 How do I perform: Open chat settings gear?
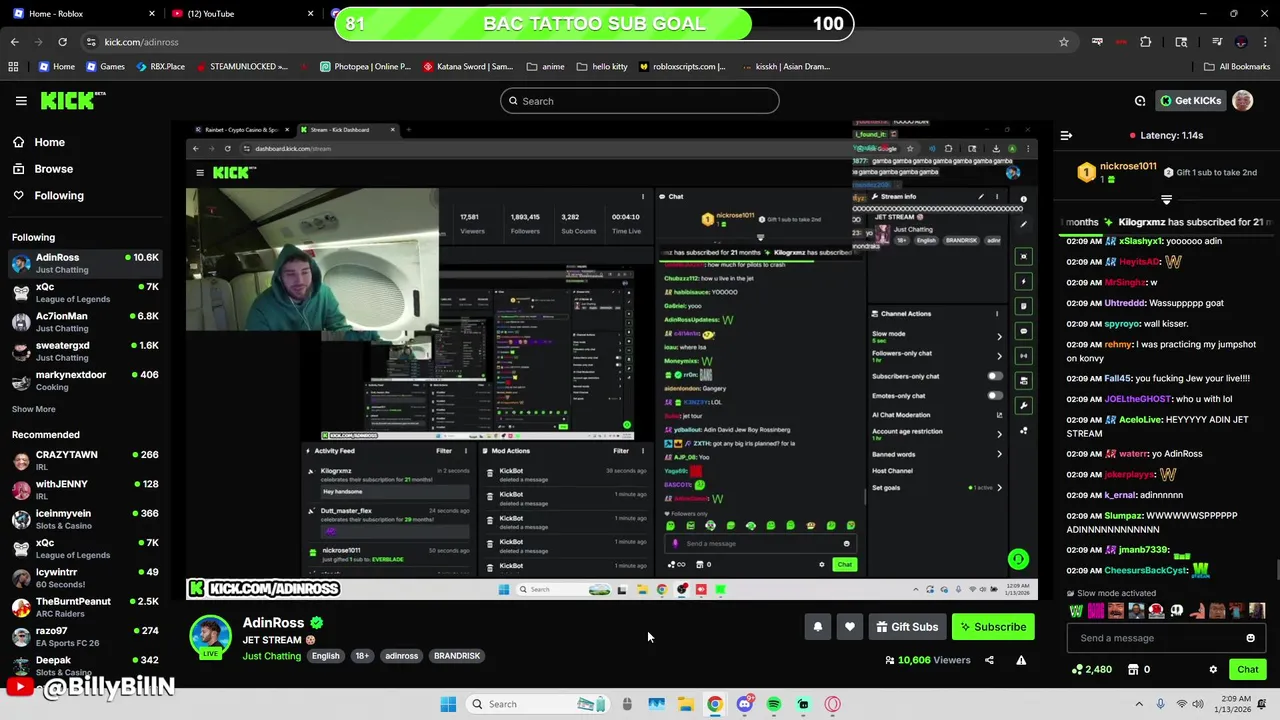(1213, 670)
